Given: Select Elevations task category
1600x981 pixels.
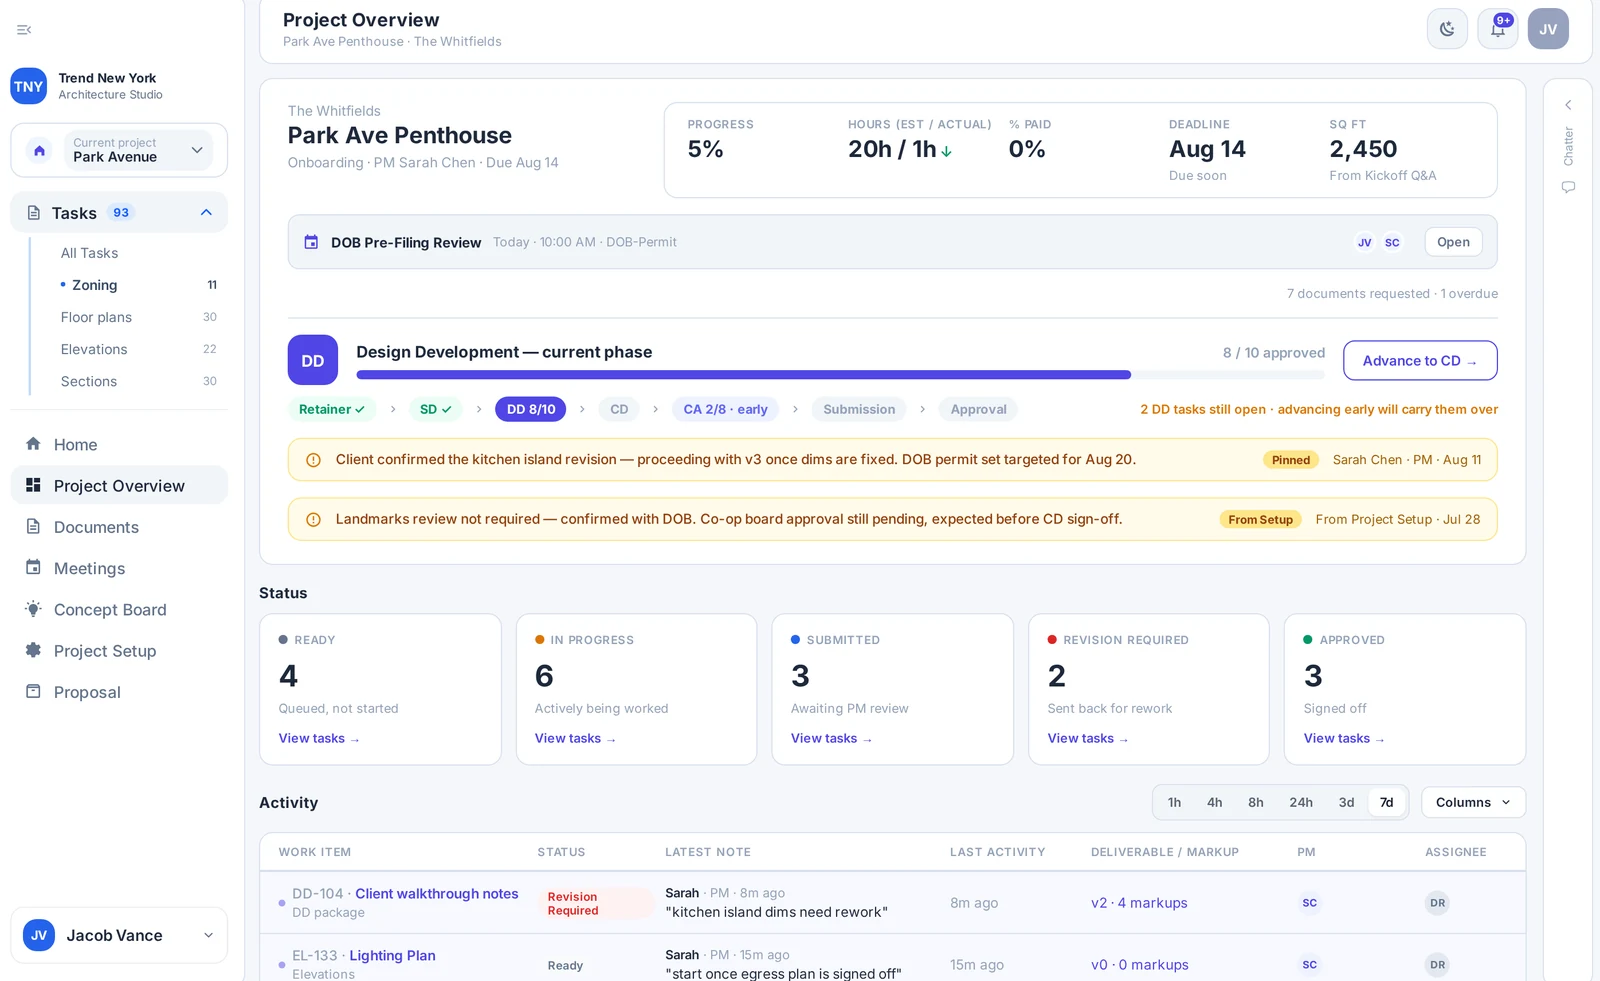Looking at the screenshot, I should pyautogui.click(x=138, y=349).
